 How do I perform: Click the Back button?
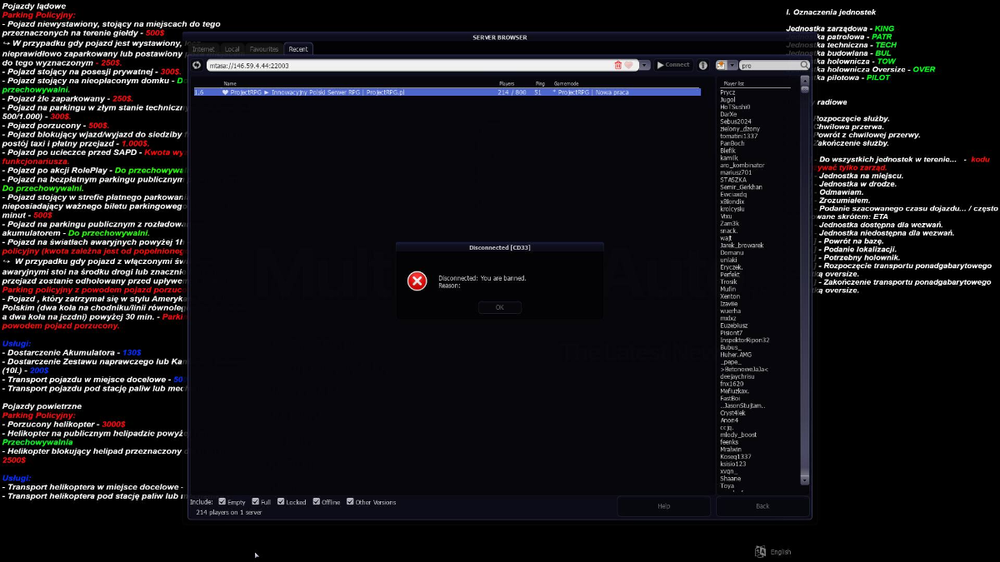click(763, 506)
